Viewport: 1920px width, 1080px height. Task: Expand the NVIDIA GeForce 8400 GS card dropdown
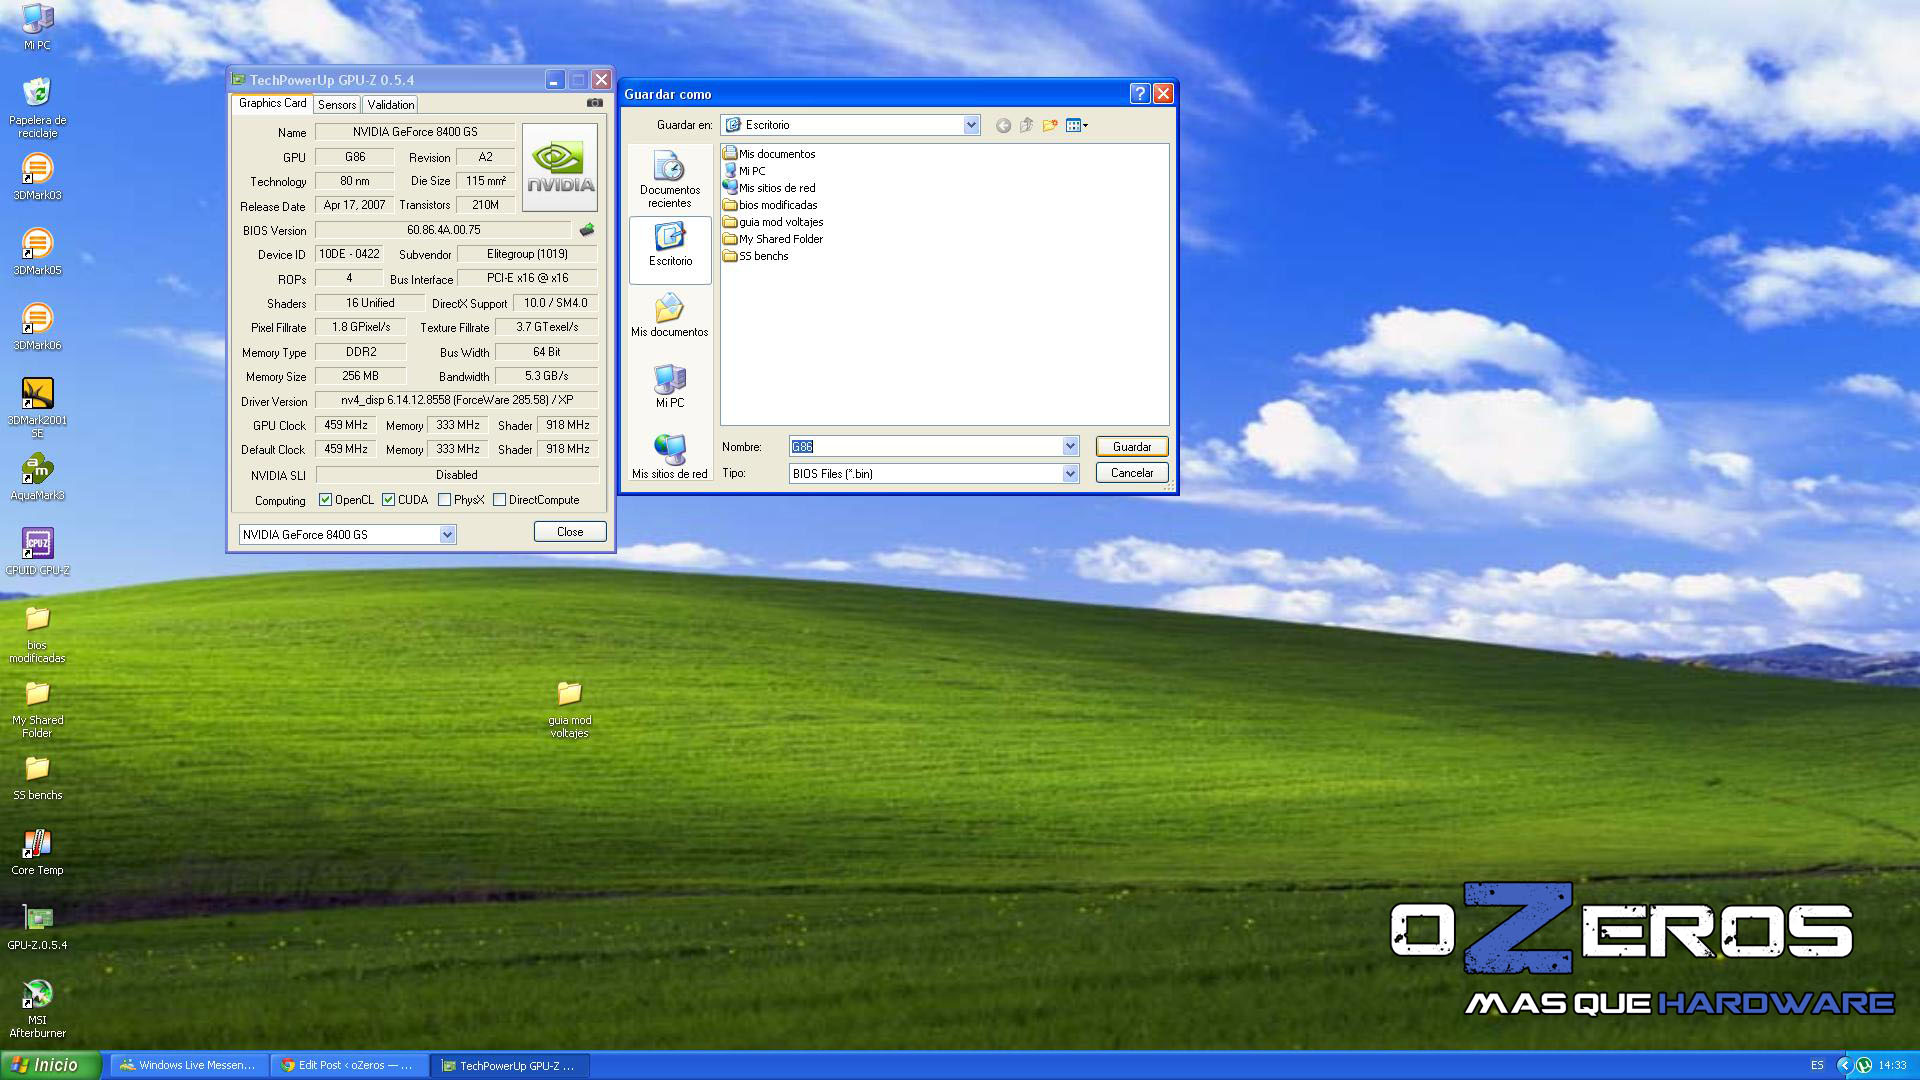pos(447,535)
